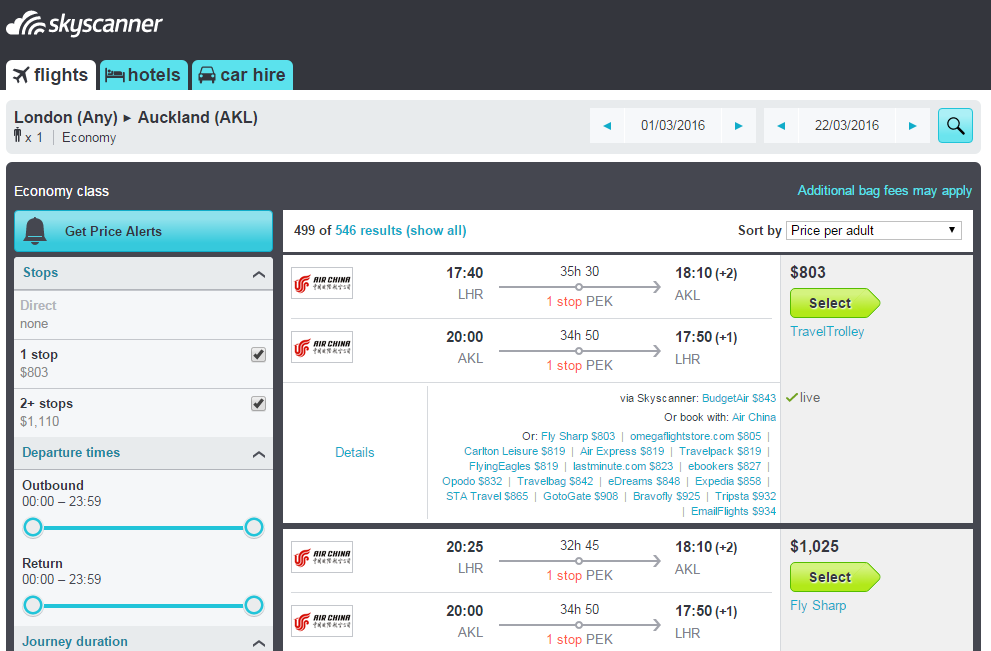The image size is (991, 651).
Task: Collapse the Stops filter section
Action: pyautogui.click(x=258, y=274)
